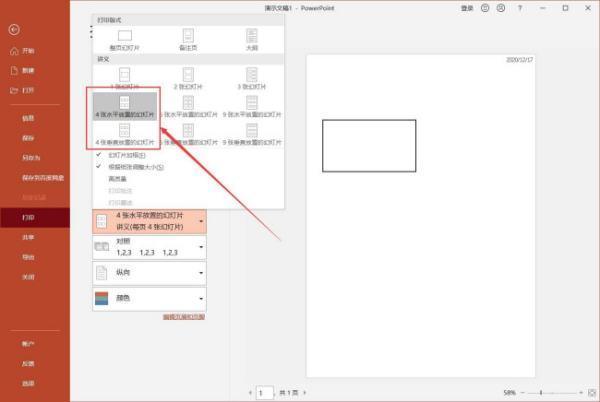Screen dimensions: 600x402
Task: Click the 编辑页眉和页脚 link
Action: click(183, 317)
